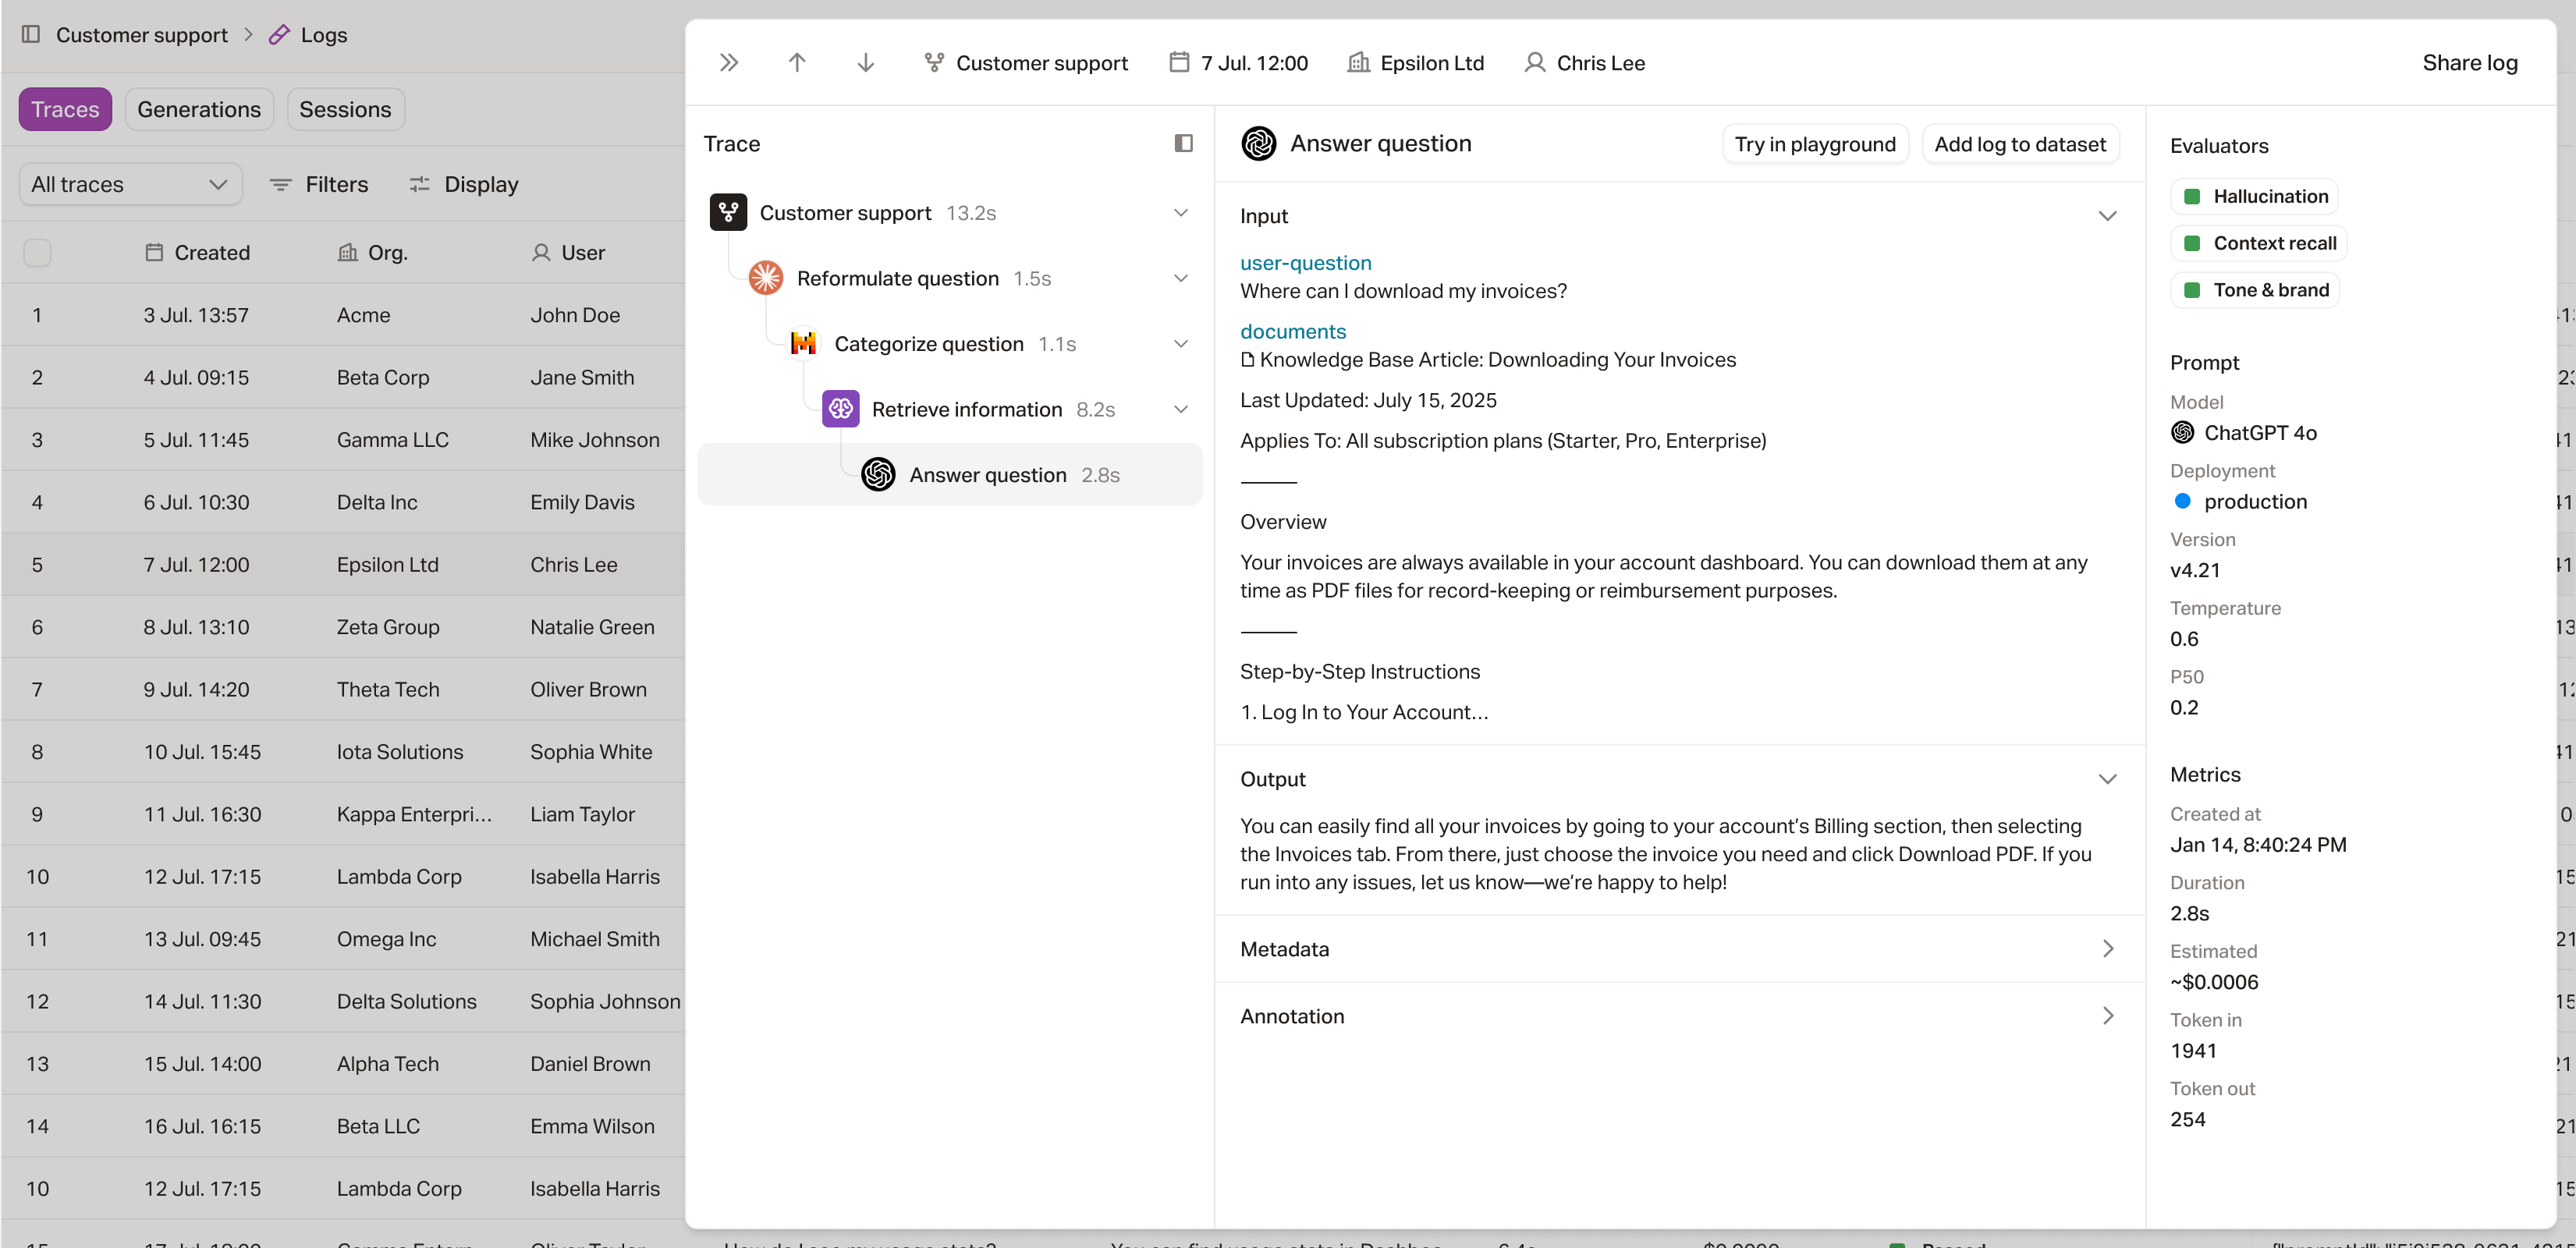The height and width of the screenshot is (1248, 2576).
Task: Click the Categorize question model icon
Action: pyautogui.click(x=803, y=344)
